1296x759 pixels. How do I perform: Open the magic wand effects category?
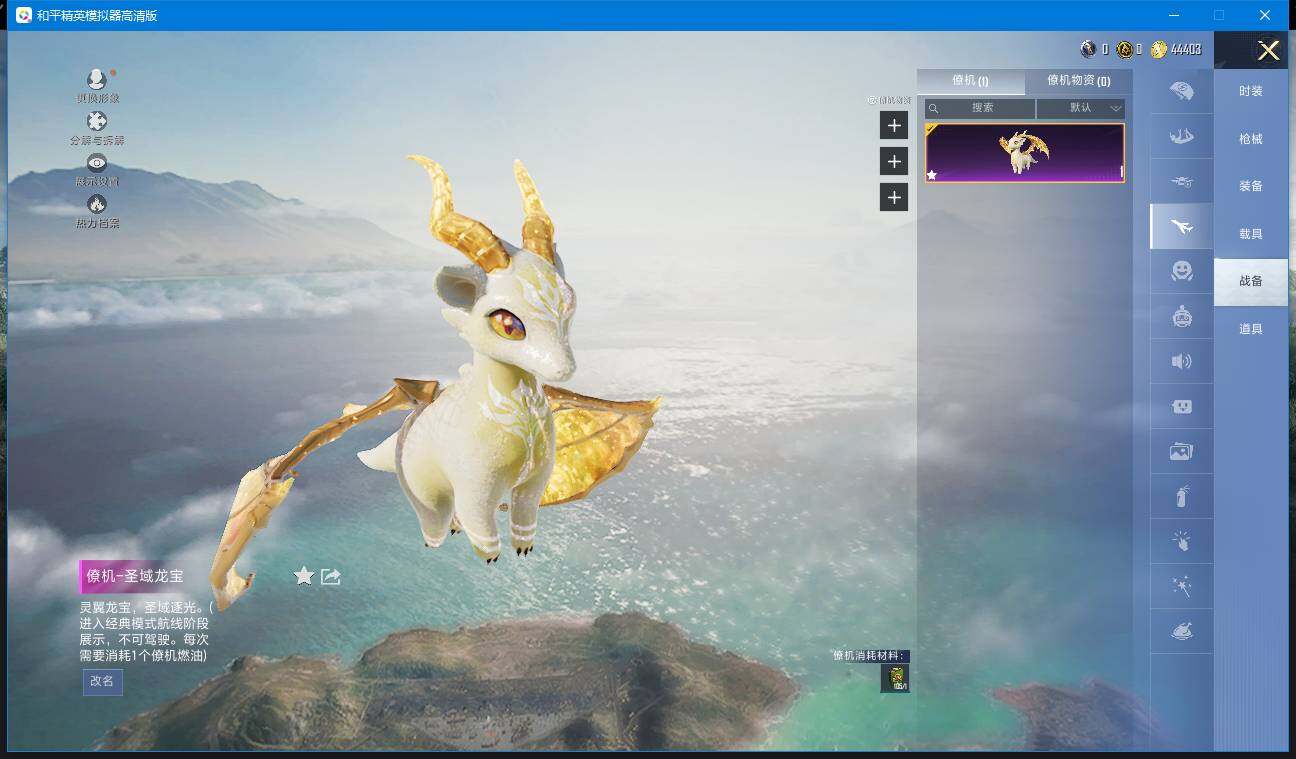pyautogui.click(x=1181, y=586)
